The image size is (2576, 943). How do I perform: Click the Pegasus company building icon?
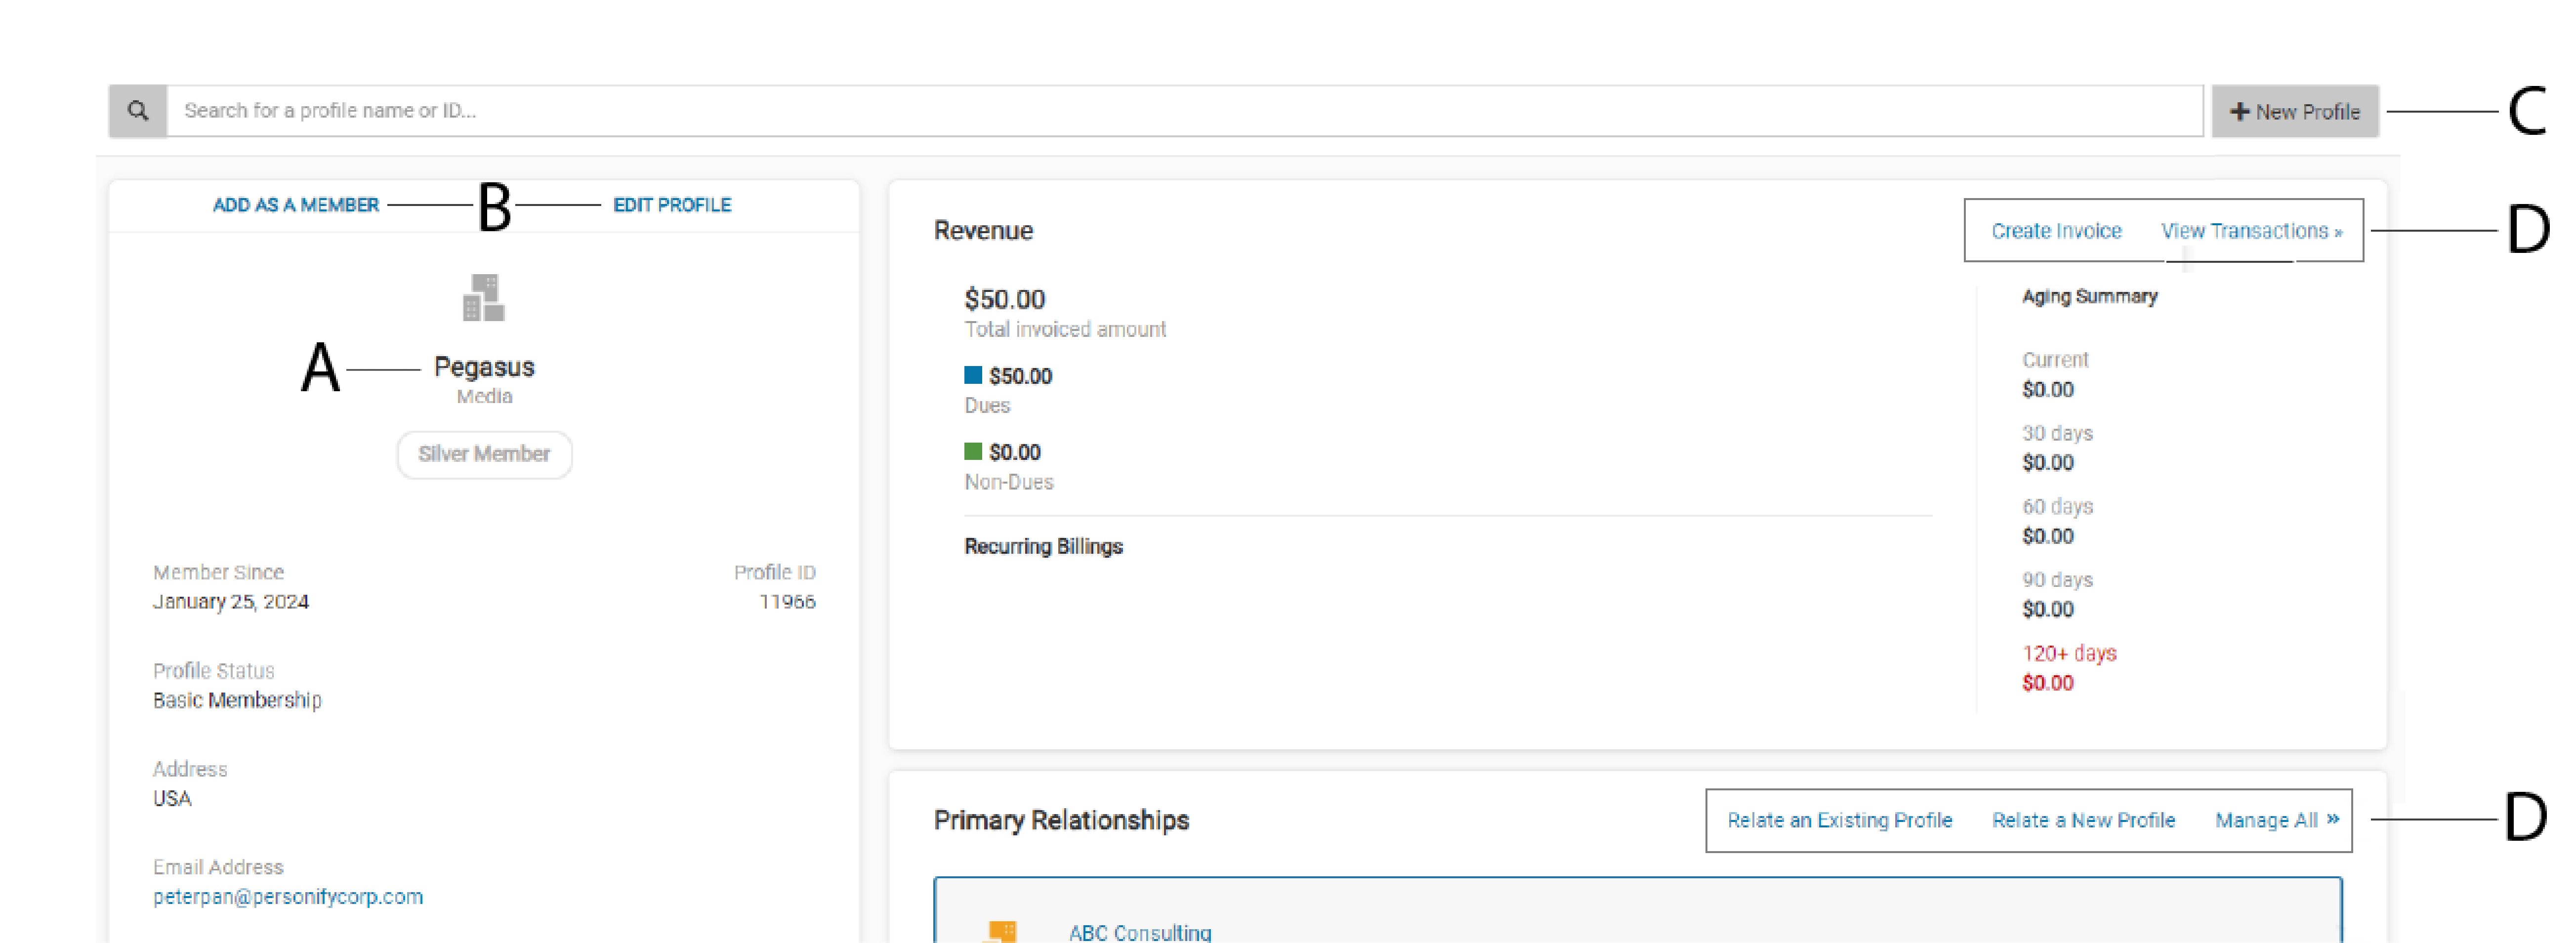[484, 297]
